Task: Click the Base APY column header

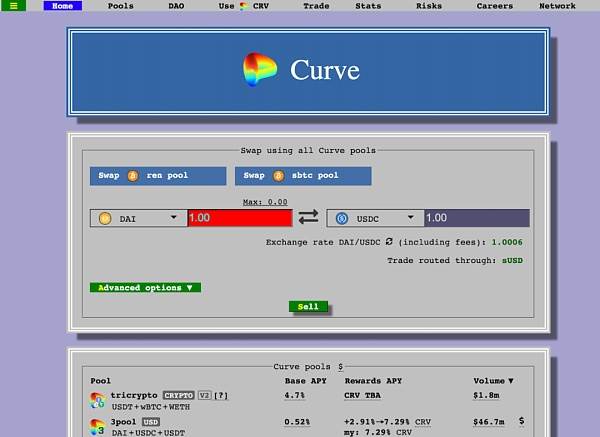Action: [x=305, y=381]
